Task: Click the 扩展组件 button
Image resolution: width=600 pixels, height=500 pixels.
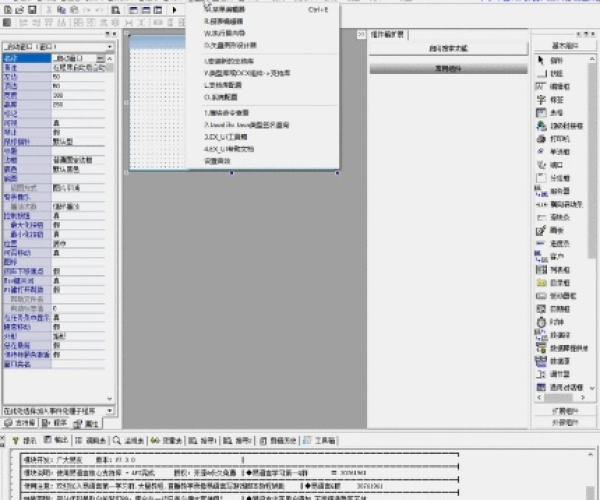Action: (565, 411)
